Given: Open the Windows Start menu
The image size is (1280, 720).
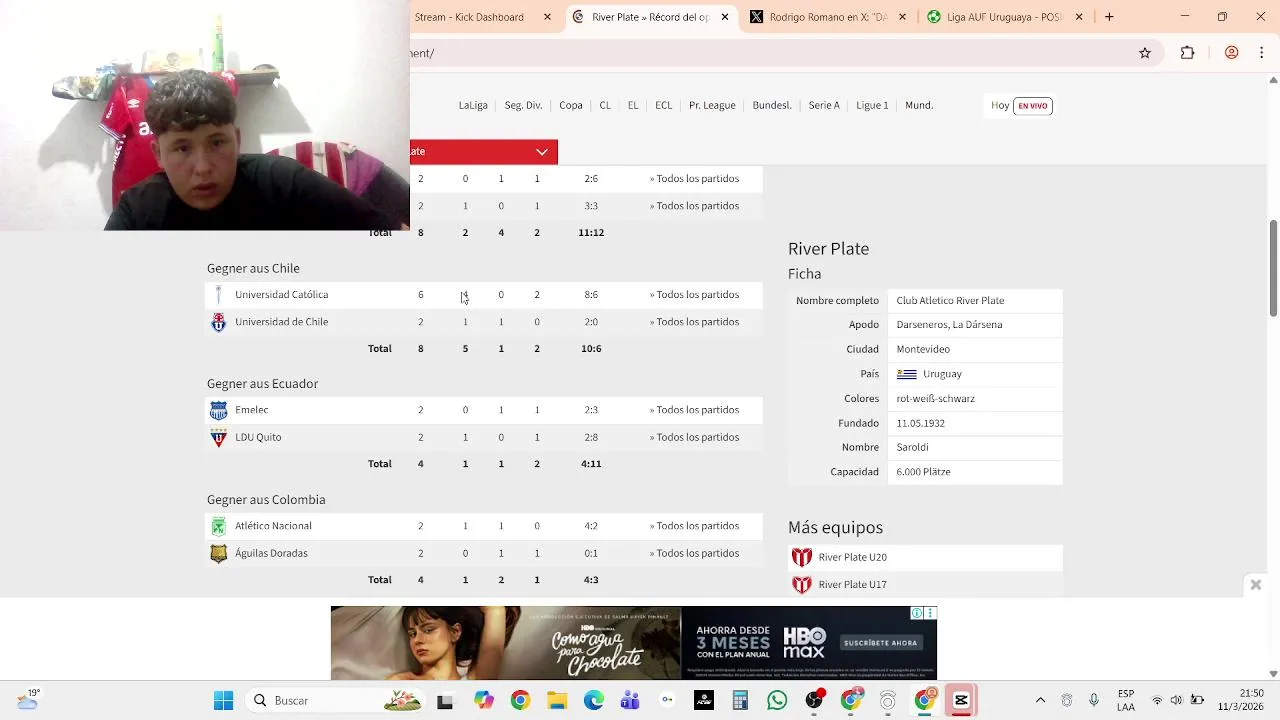Looking at the screenshot, I should pos(223,701).
